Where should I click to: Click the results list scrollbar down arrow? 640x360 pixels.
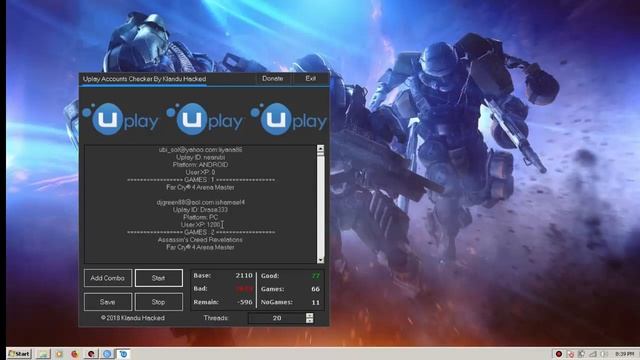[320, 260]
